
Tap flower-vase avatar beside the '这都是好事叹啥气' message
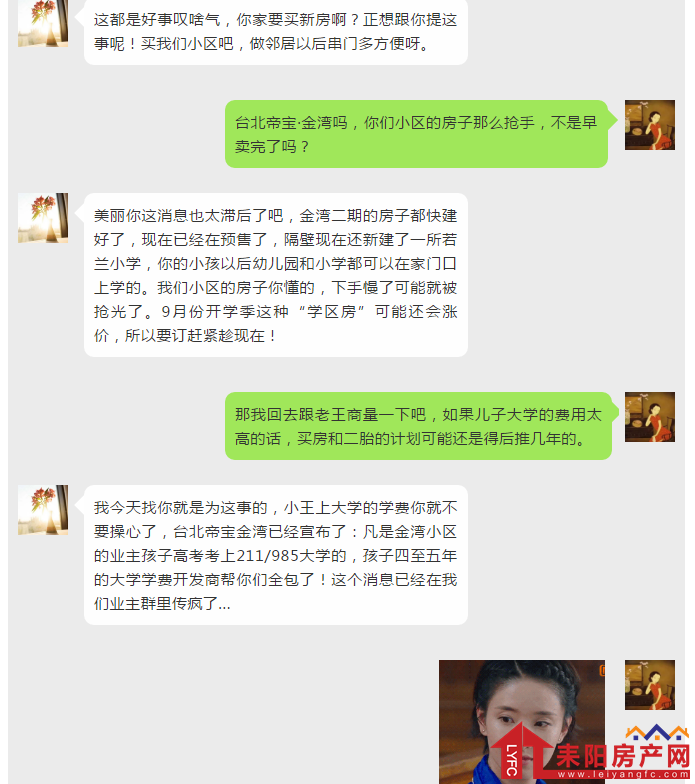pyautogui.click(x=43, y=24)
